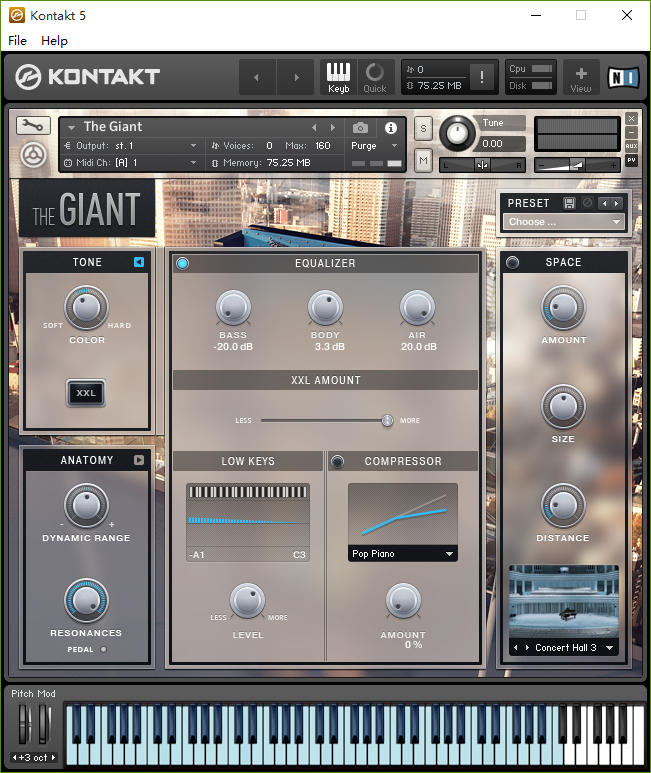Show instrument info icon
Image resolution: width=651 pixels, height=773 pixels.
391,128
